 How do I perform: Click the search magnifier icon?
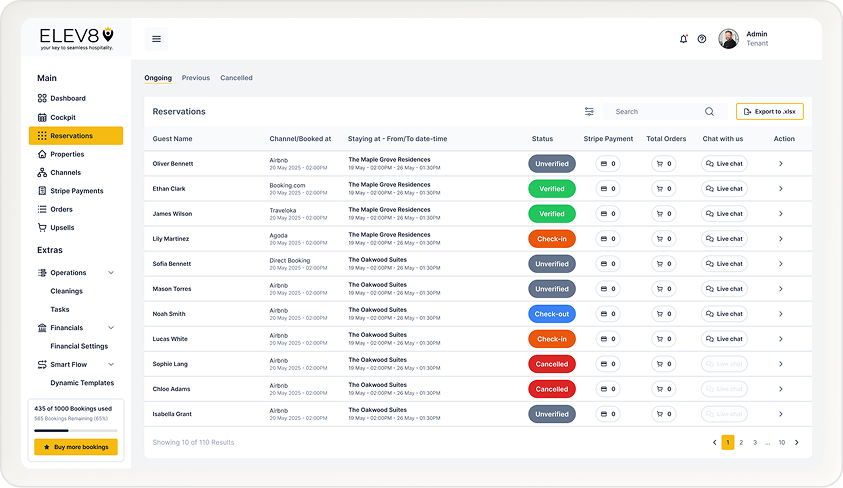click(710, 112)
